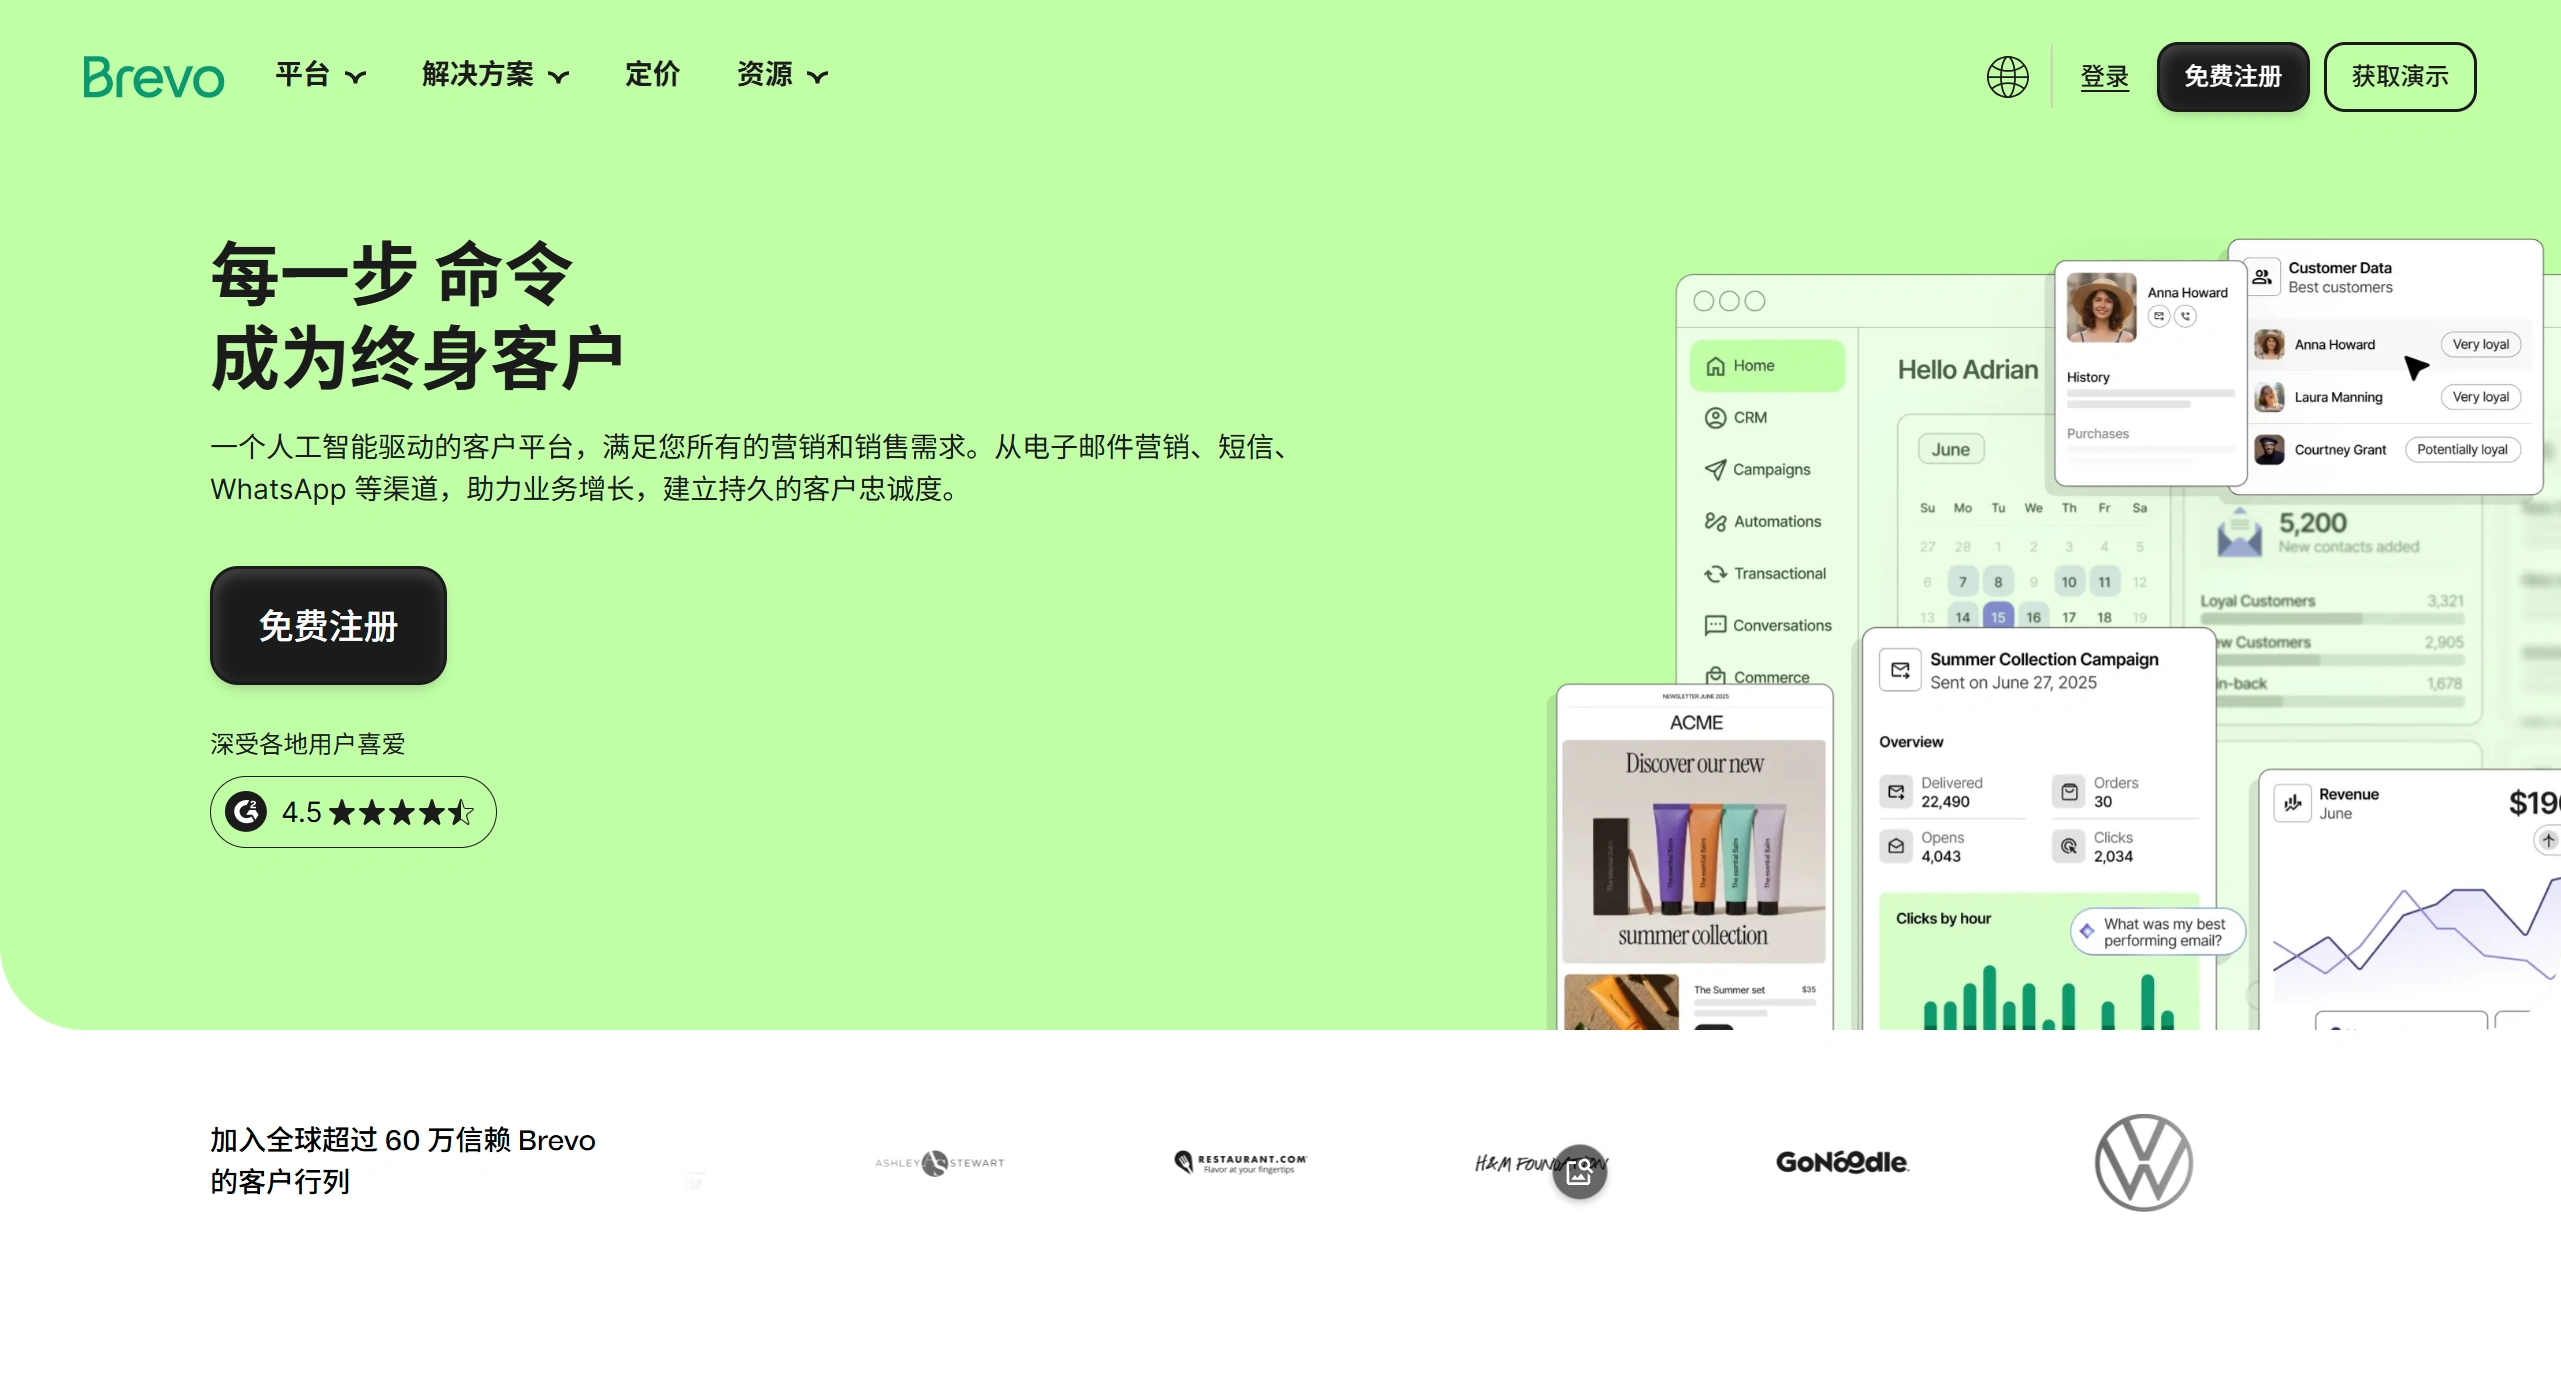
Task: Click the Summer Collection Campaign envelope icon
Action: click(1900, 670)
